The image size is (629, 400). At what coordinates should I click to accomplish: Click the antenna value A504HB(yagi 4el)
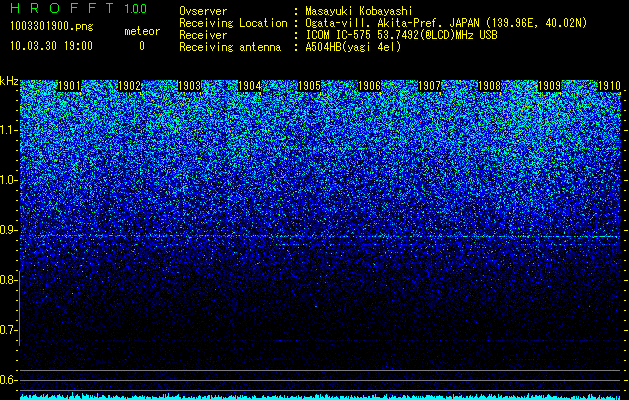pyautogui.click(x=353, y=47)
